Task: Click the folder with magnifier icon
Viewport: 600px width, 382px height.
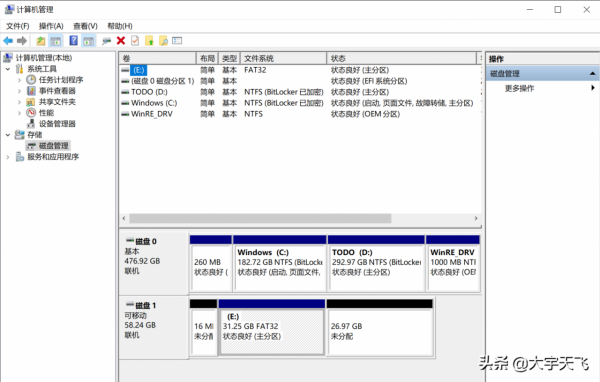Action: tap(163, 41)
